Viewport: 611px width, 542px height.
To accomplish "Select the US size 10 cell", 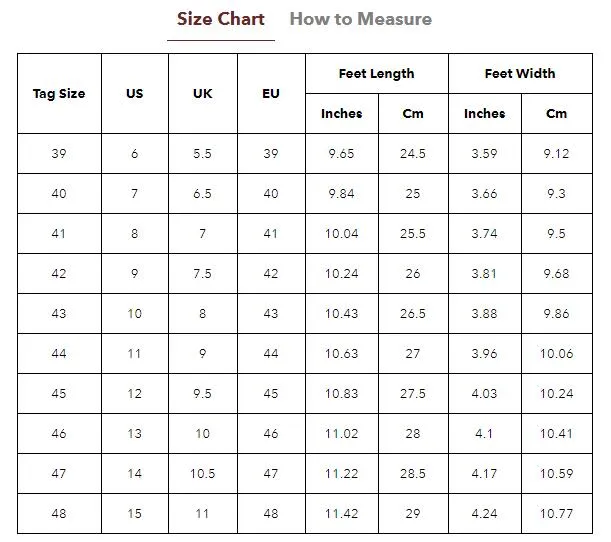I will pyautogui.click(x=135, y=314).
